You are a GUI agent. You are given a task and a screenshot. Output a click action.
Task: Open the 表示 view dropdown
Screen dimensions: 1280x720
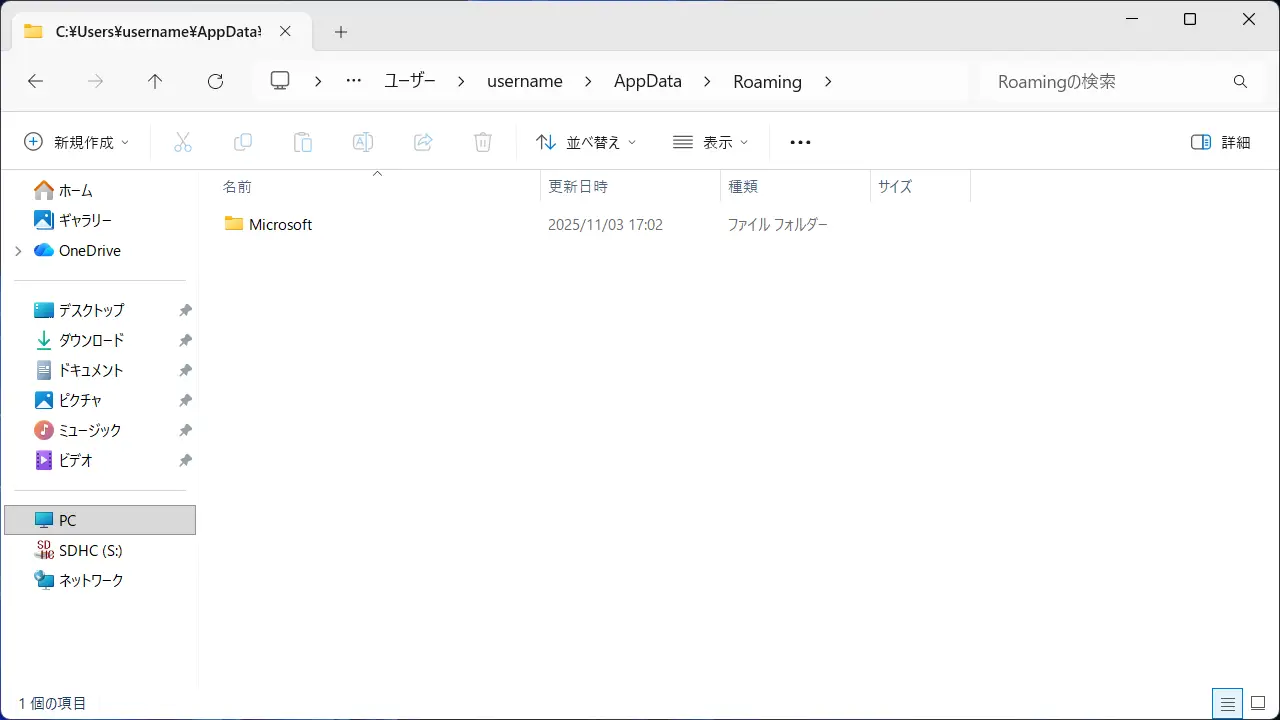(x=710, y=142)
